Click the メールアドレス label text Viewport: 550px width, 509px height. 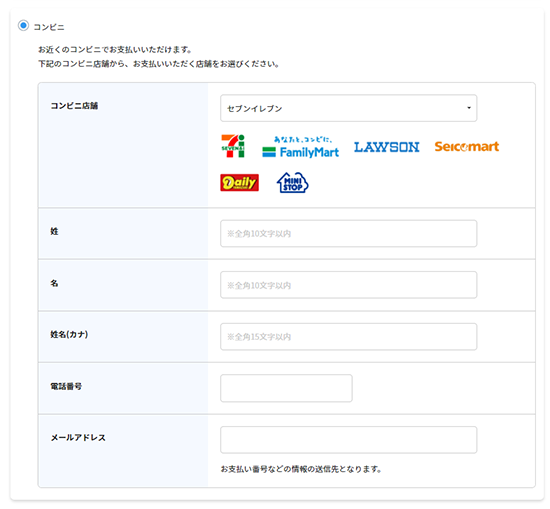pyautogui.click(x=78, y=437)
